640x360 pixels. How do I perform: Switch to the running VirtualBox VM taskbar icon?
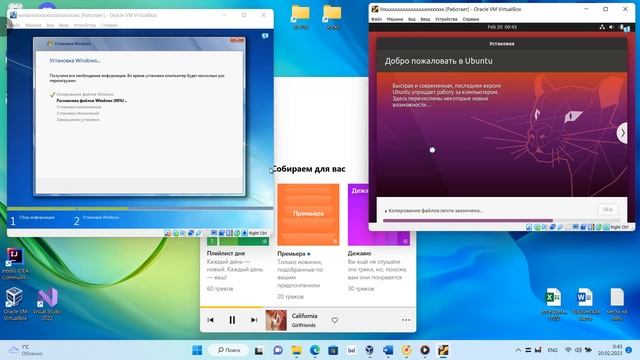[443, 350]
